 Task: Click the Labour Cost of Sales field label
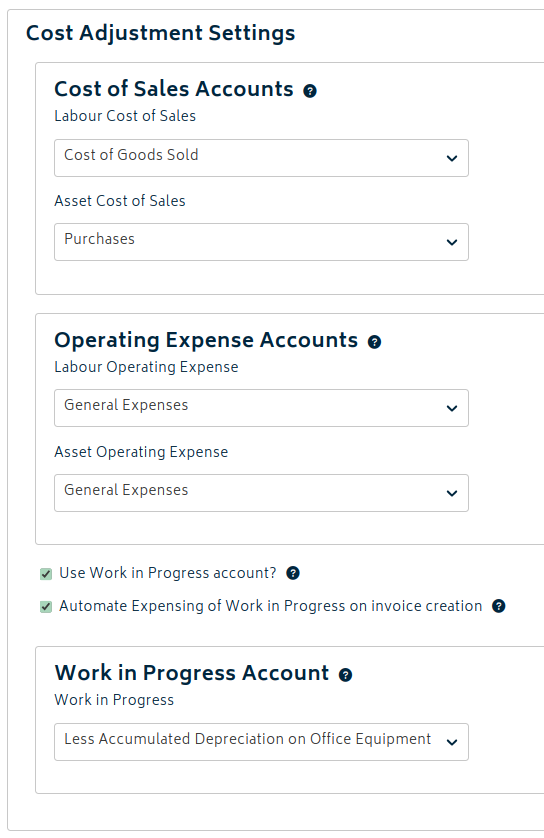coord(125,116)
